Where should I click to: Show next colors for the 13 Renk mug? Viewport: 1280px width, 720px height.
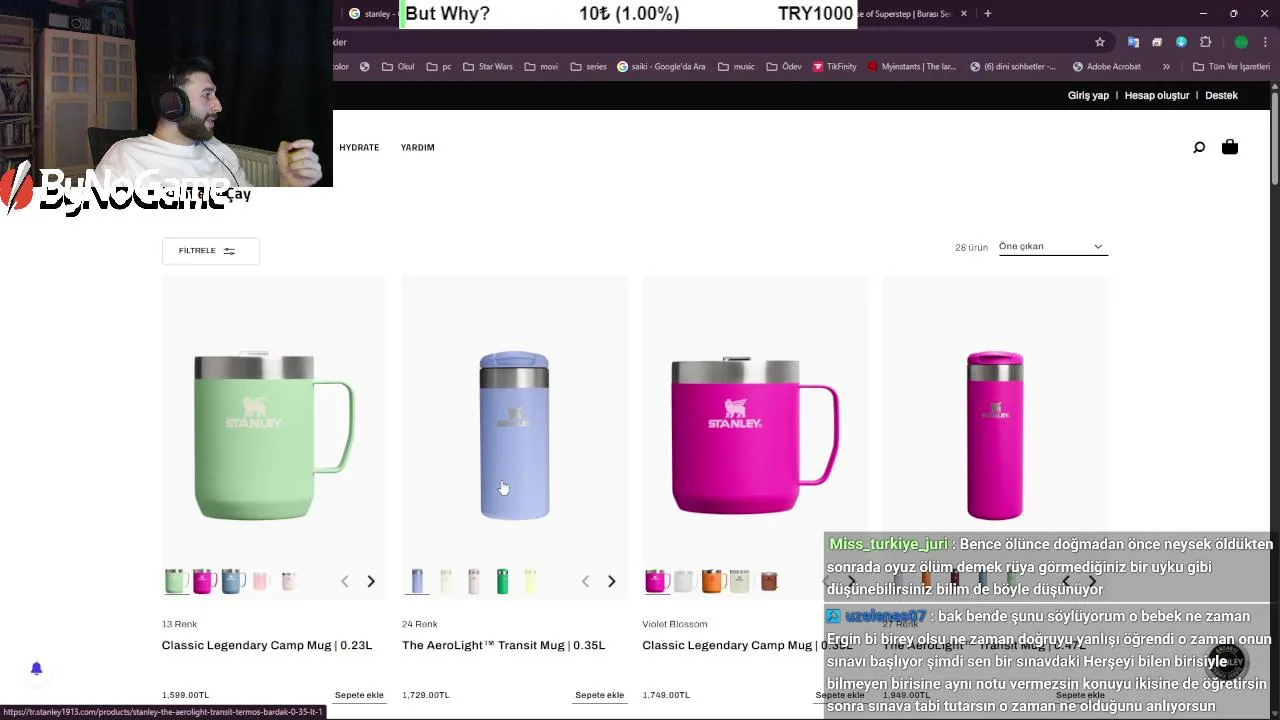(x=371, y=581)
